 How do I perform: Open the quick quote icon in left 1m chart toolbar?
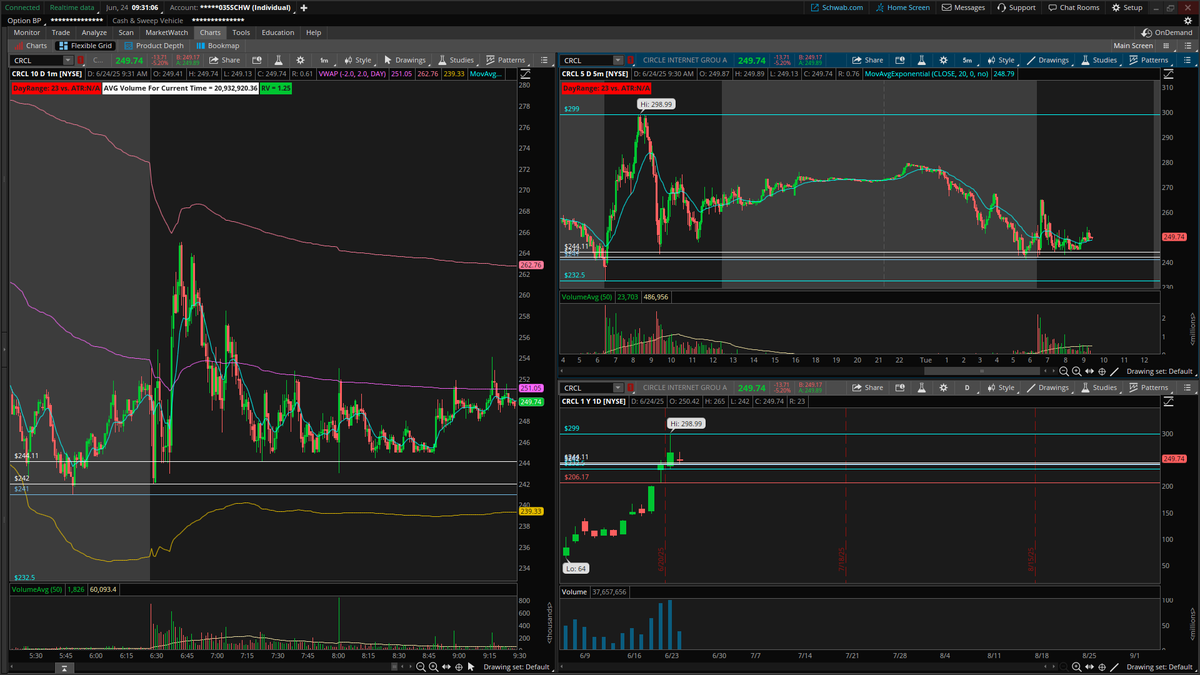257,60
